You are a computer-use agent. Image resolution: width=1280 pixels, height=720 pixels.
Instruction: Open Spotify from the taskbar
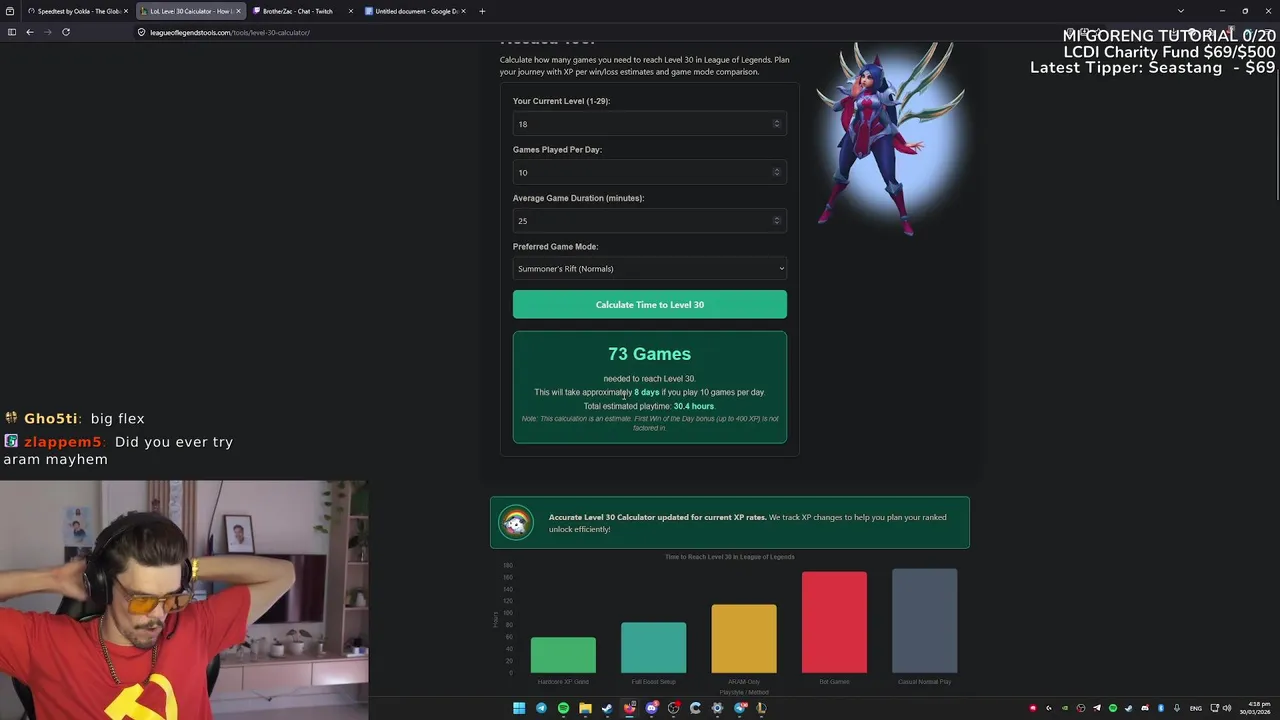coord(563,708)
